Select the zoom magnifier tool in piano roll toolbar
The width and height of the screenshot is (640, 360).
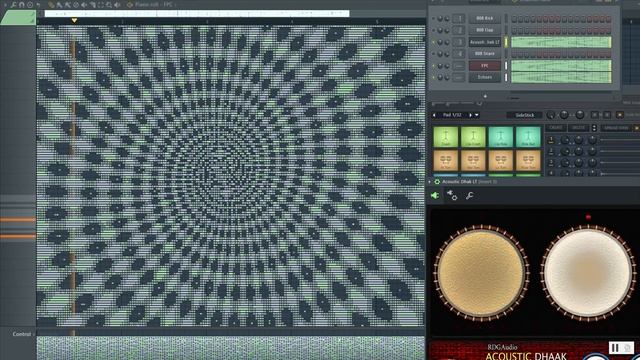(x=109, y=5)
